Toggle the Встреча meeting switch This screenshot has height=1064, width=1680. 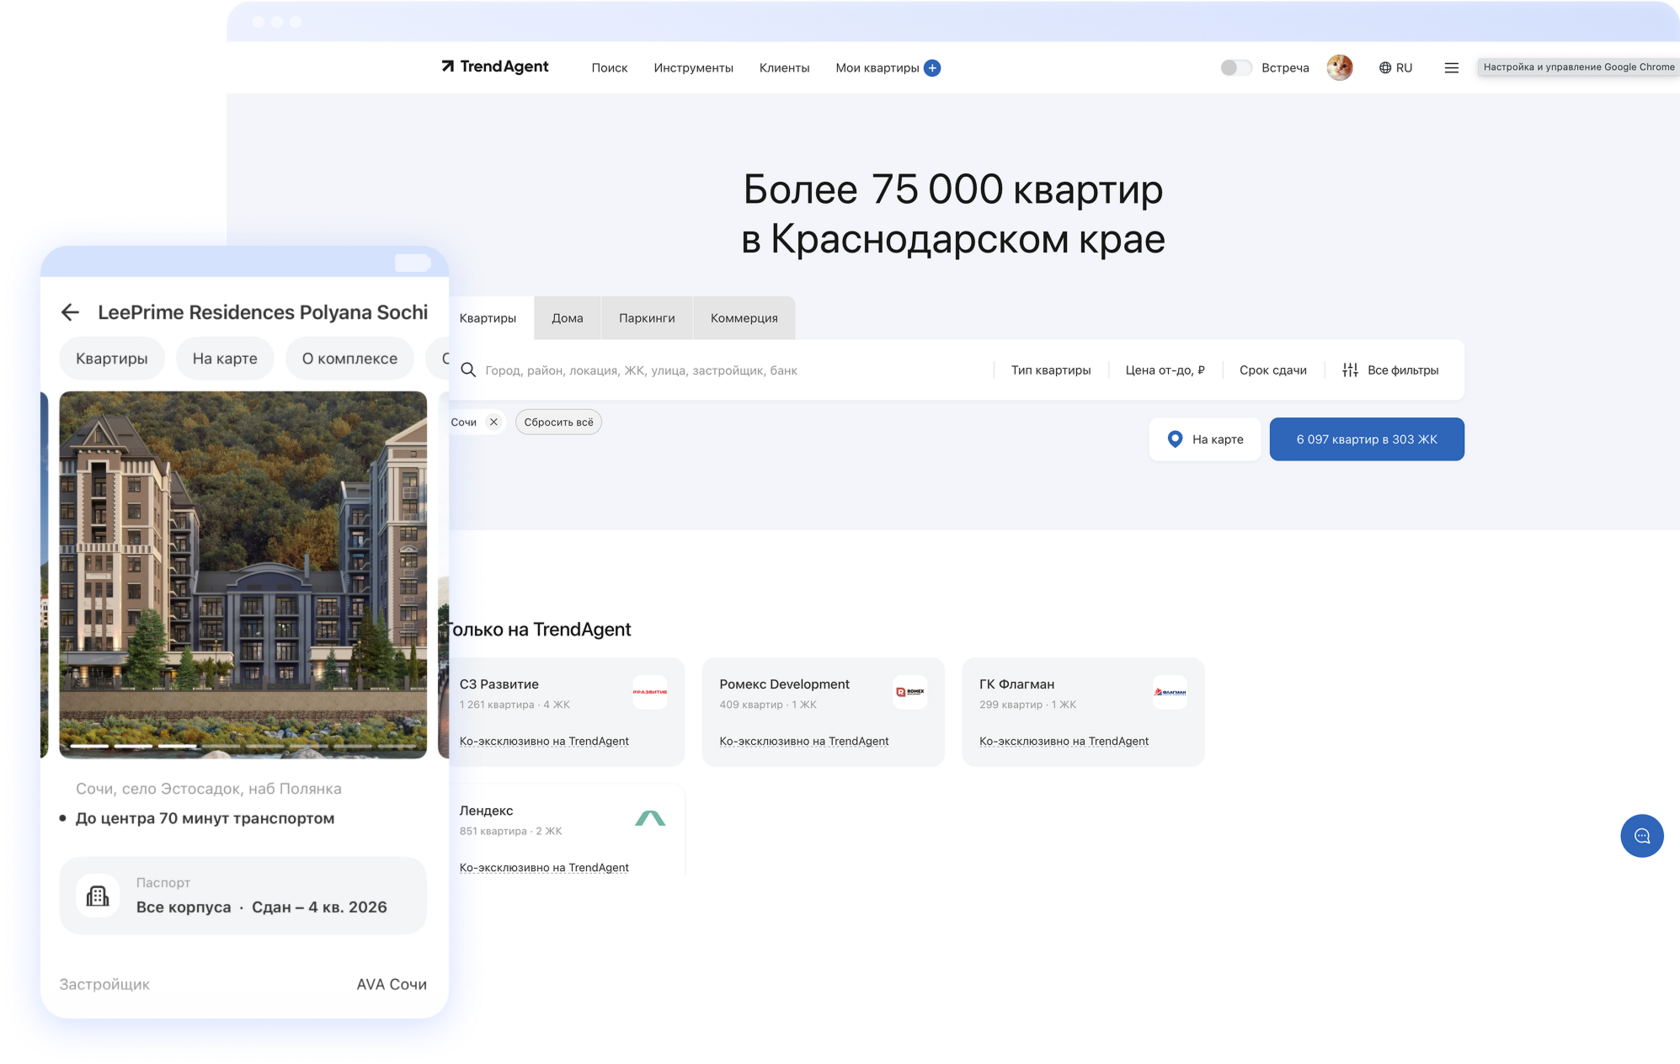(x=1235, y=68)
